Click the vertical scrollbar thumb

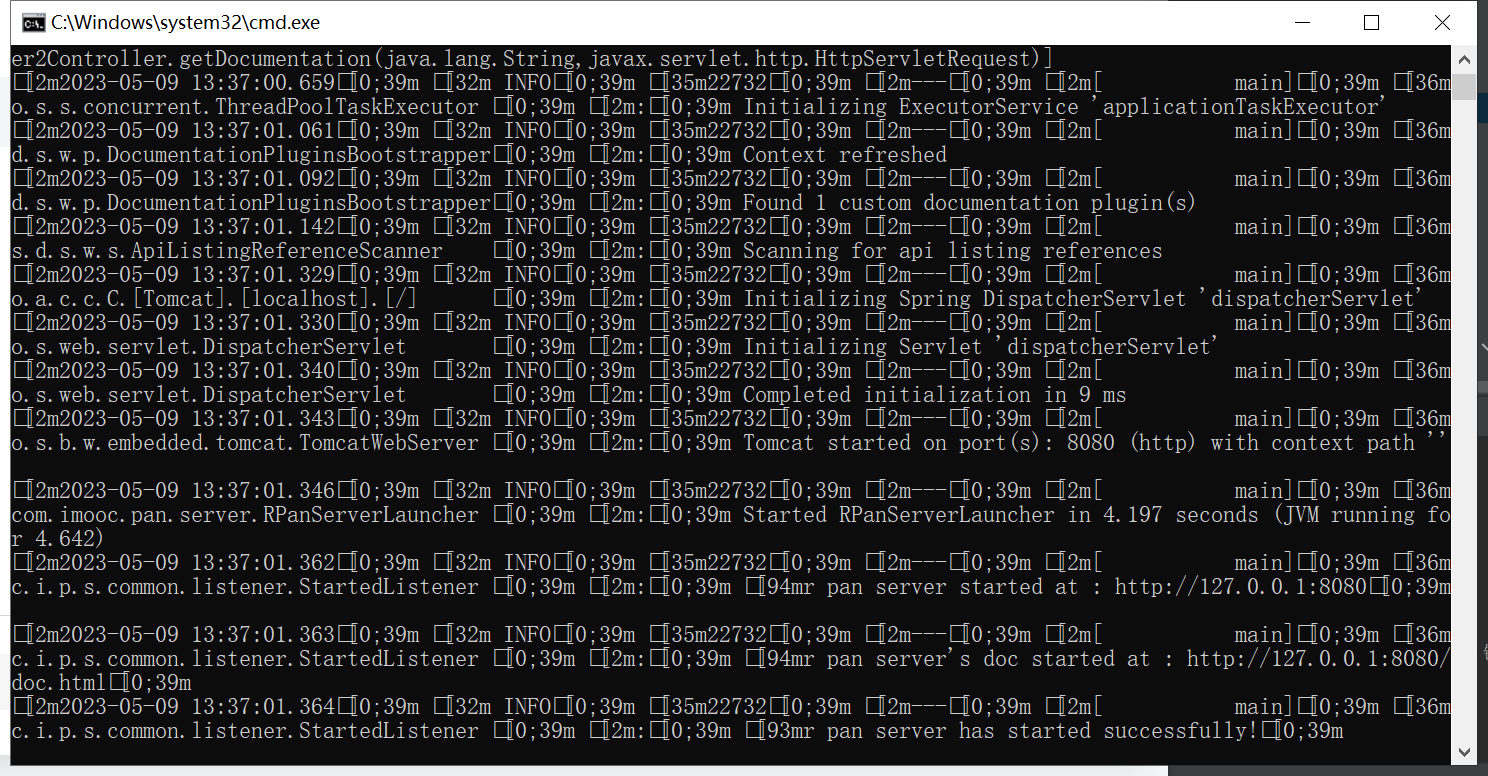[1464, 88]
